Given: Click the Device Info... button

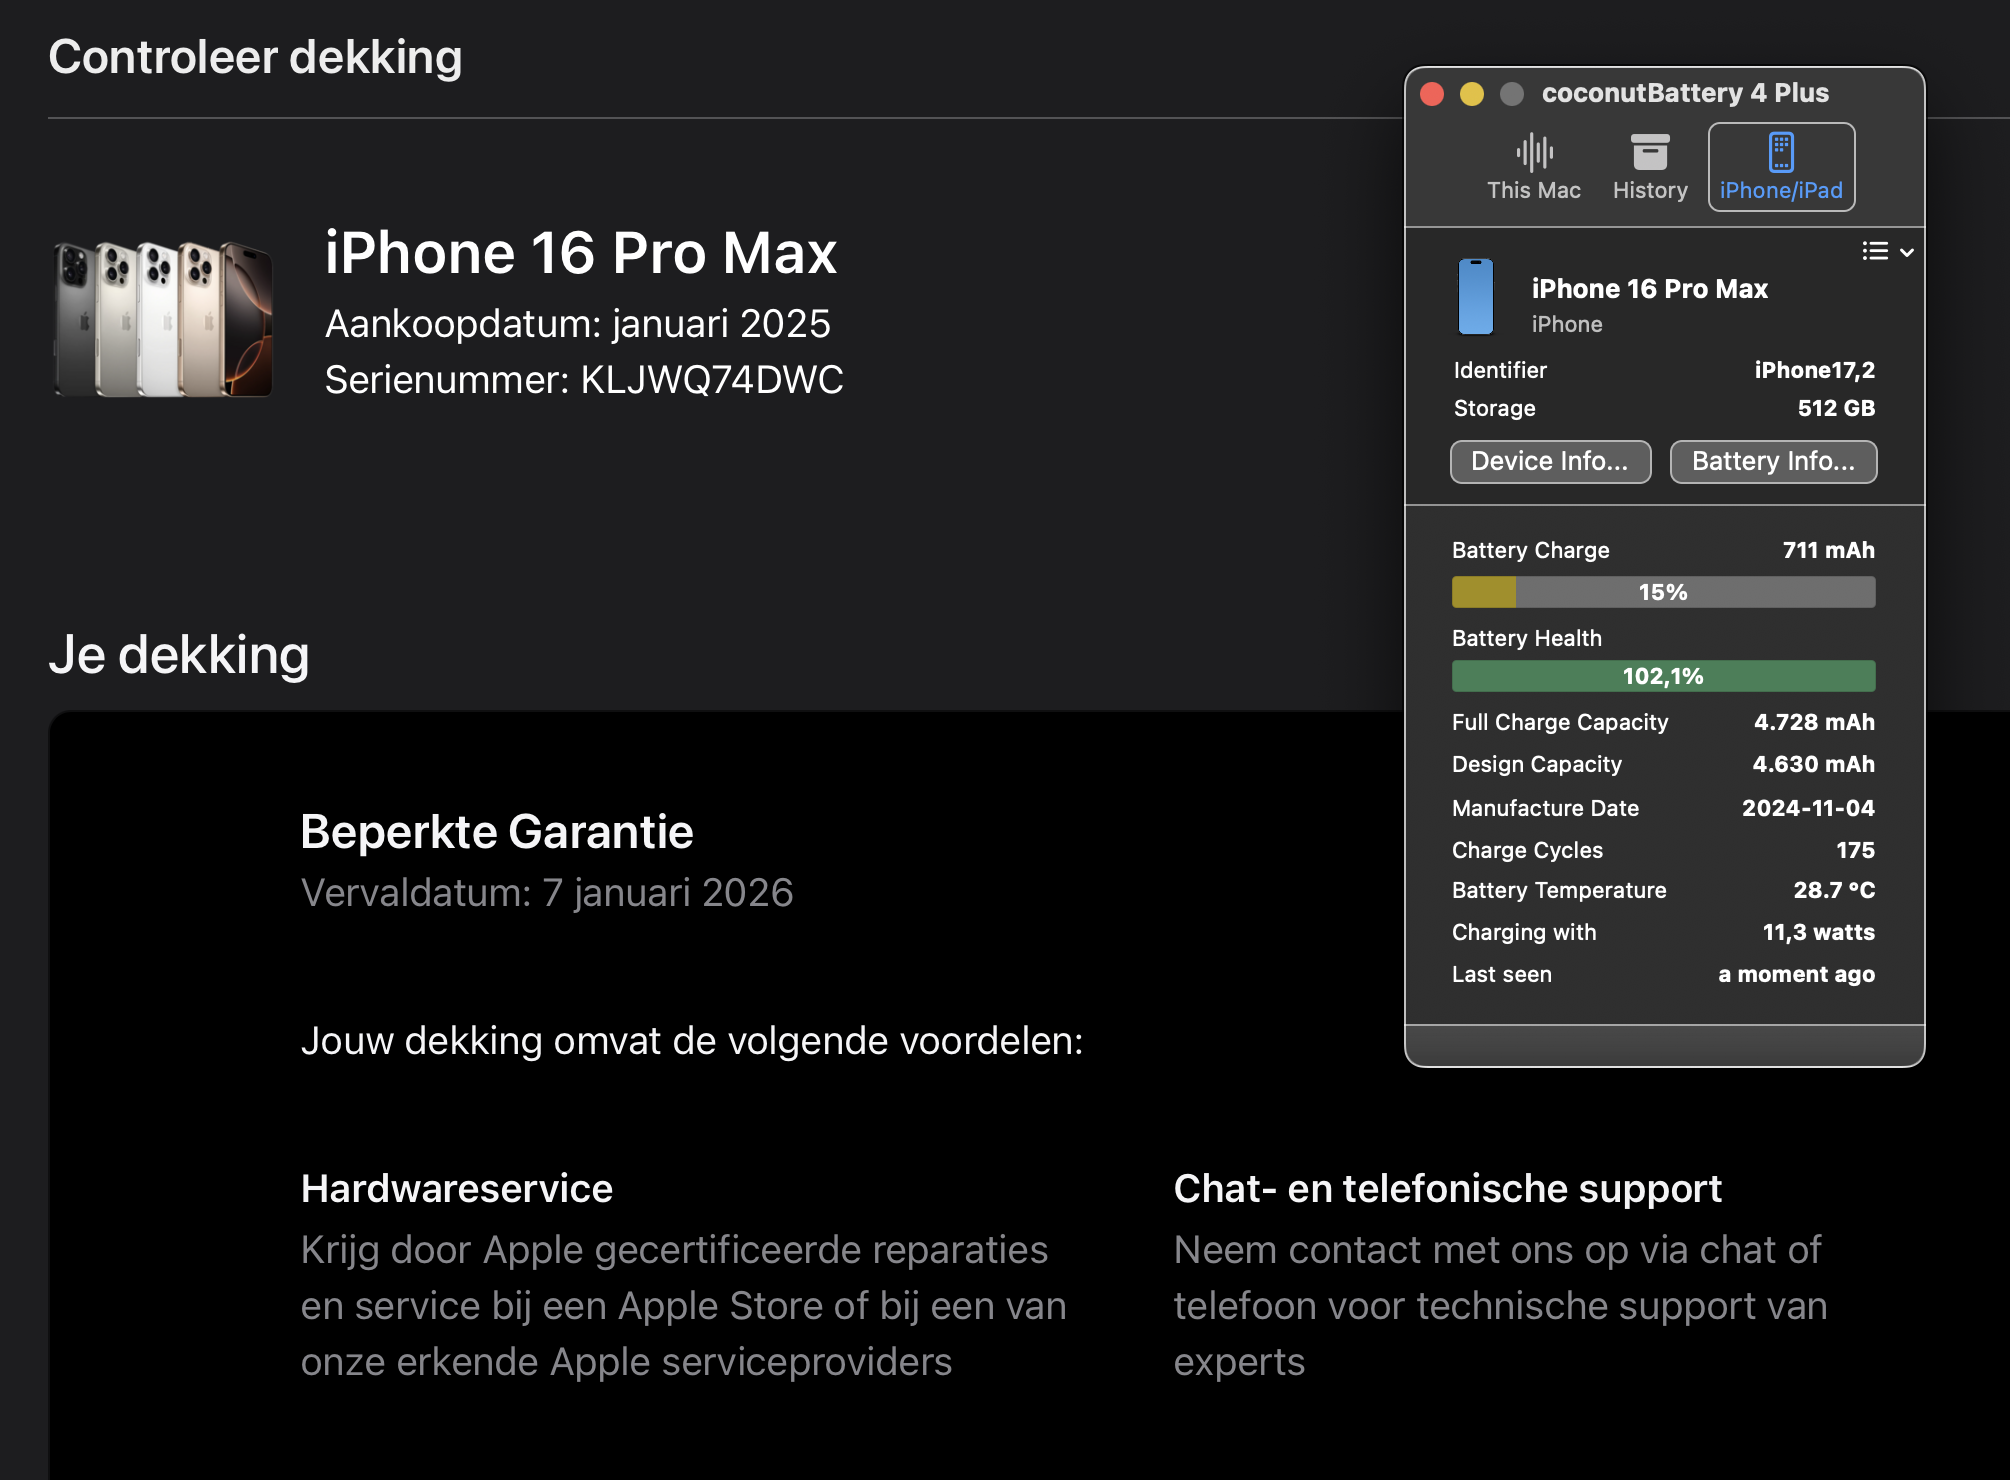Looking at the screenshot, I should [x=1550, y=461].
